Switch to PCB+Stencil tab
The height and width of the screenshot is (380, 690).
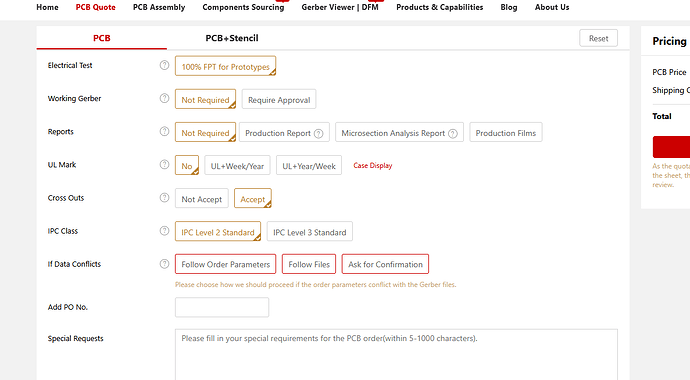pyautogui.click(x=232, y=38)
